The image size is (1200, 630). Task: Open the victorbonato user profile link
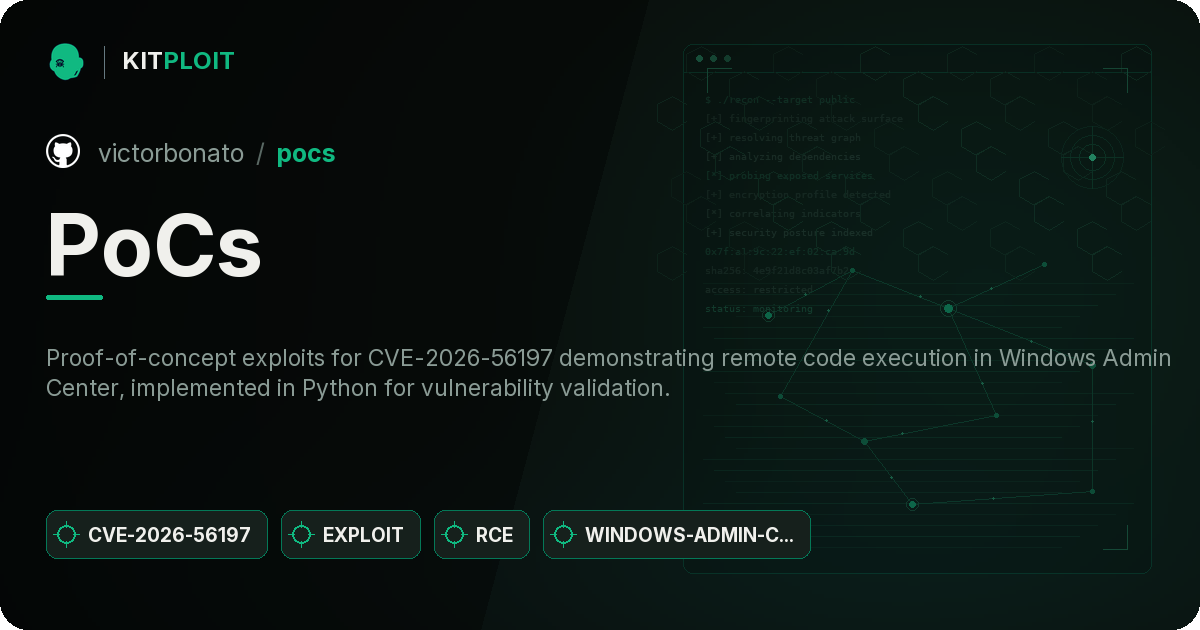(171, 153)
